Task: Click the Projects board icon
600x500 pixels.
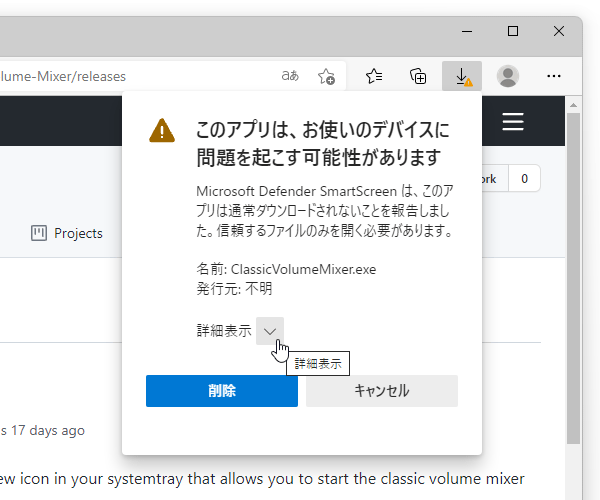Action: click(x=39, y=233)
